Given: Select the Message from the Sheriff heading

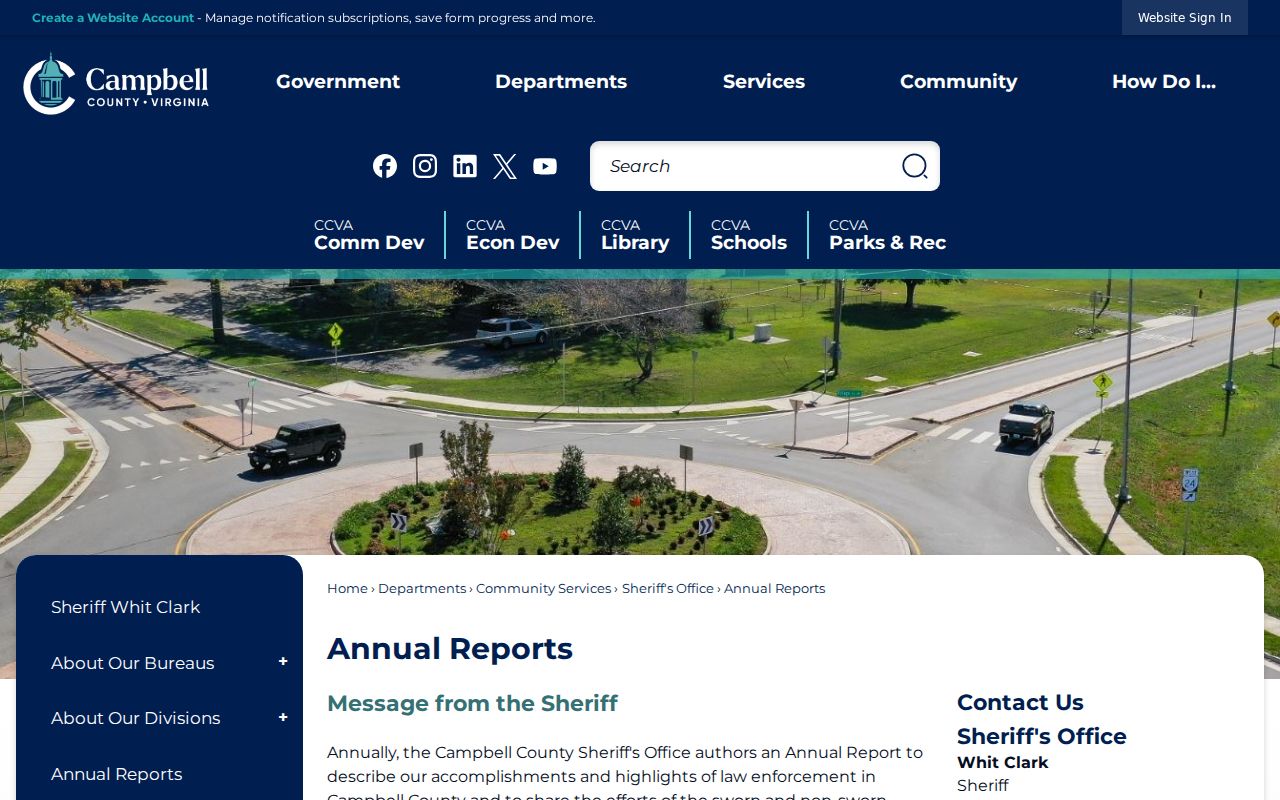Looking at the screenshot, I should coord(472,703).
